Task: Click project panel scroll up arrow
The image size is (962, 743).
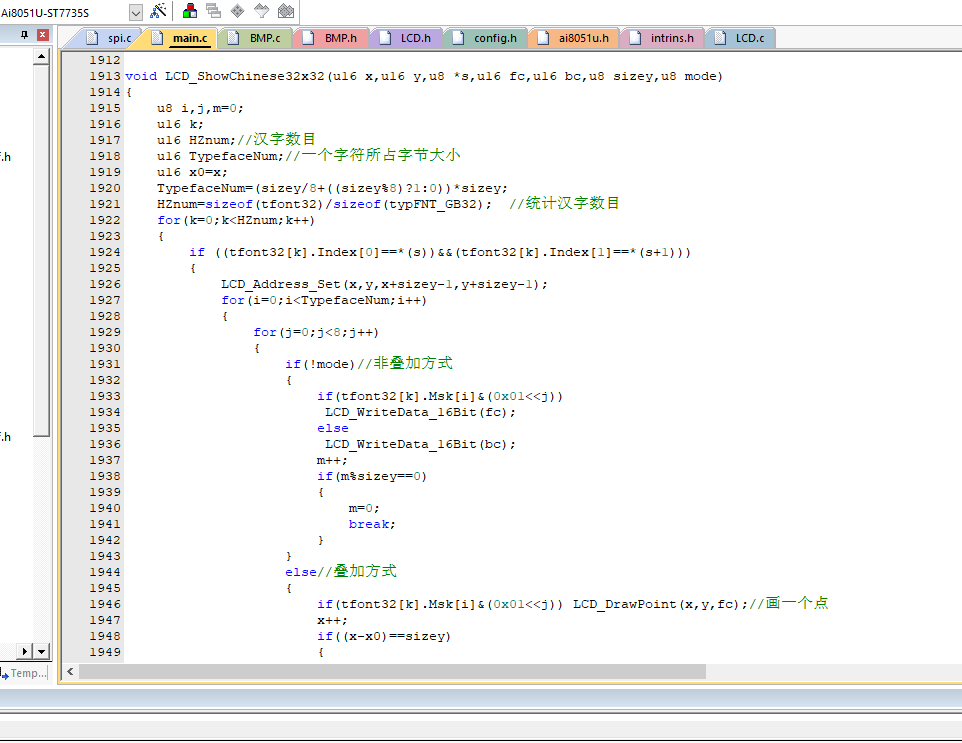Action: click(x=41, y=57)
